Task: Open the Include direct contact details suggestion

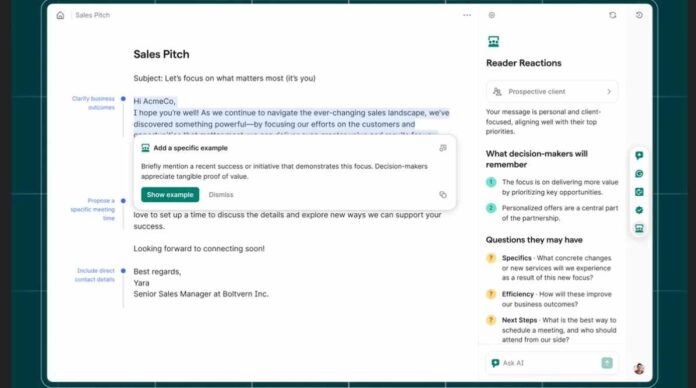Action: (x=95, y=275)
